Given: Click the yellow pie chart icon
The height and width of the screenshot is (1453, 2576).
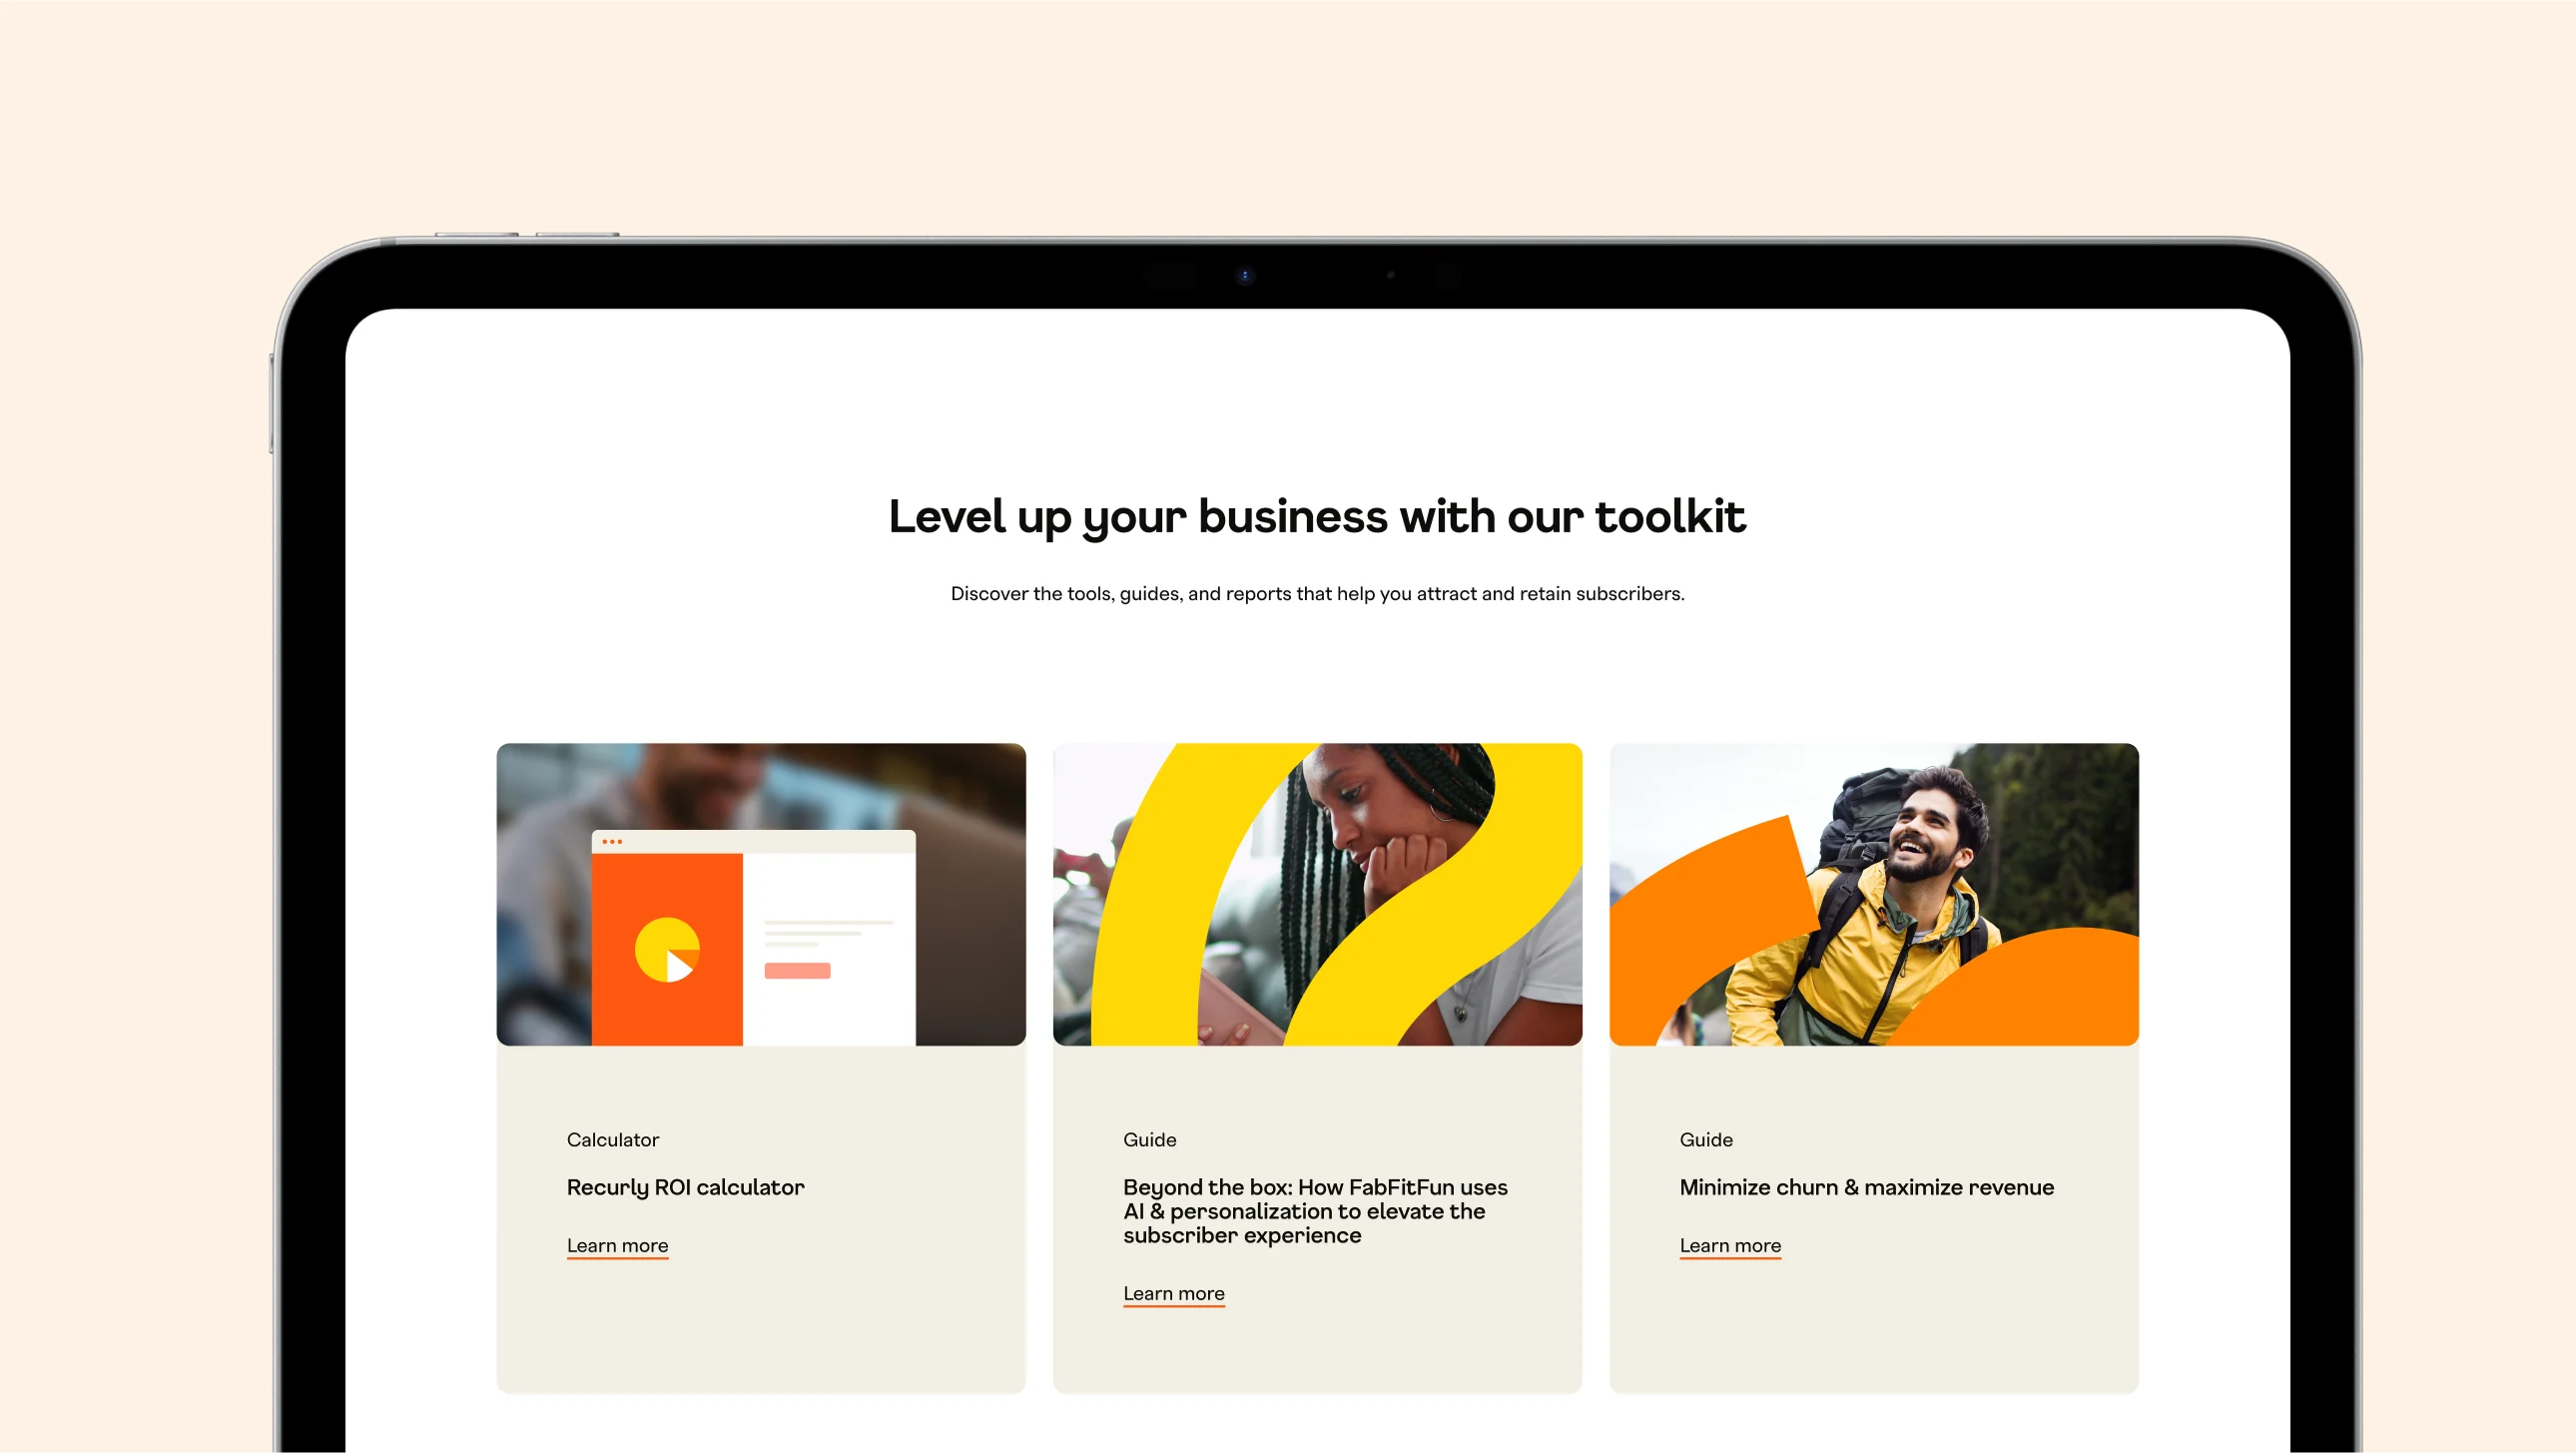Looking at the screenshot, I should tap(667, 949).
